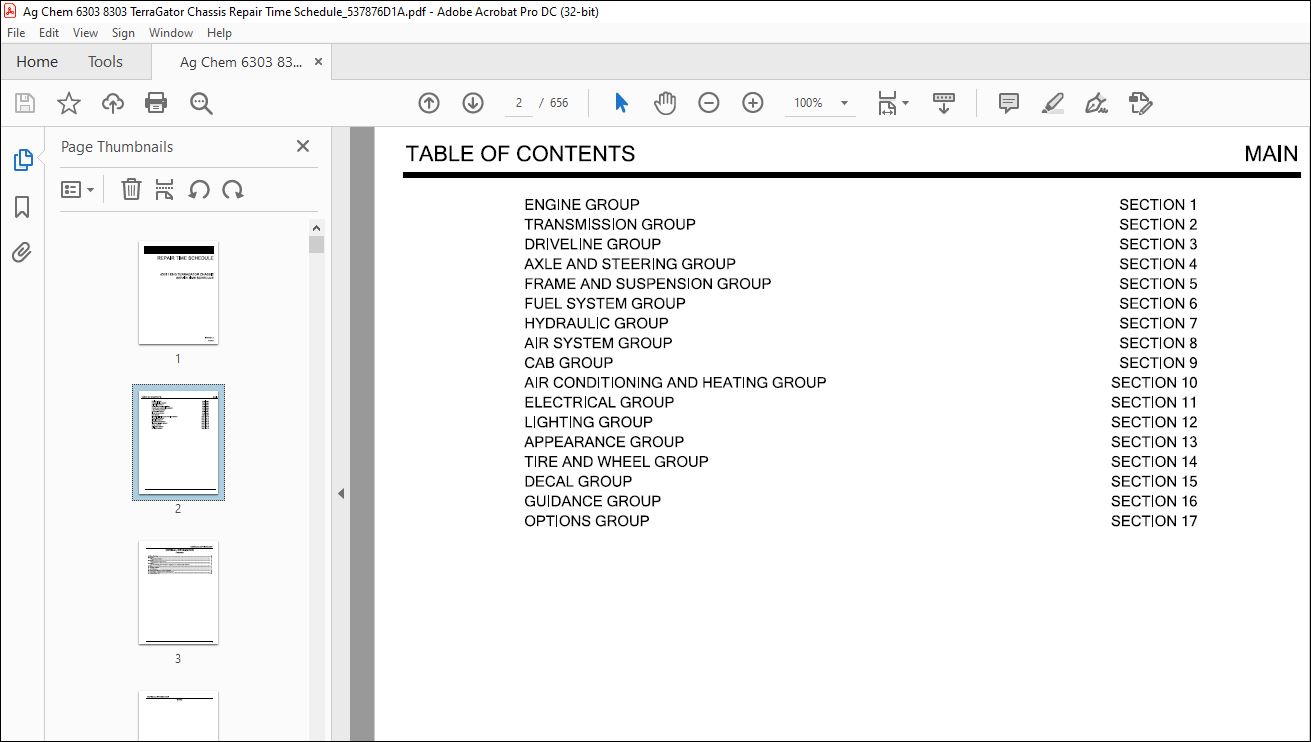The width and height of the screenshot is (1311, 742).
Task: Click FRAME AND SUSPENSION GROUP entry
Action: [x=648, y=284]
